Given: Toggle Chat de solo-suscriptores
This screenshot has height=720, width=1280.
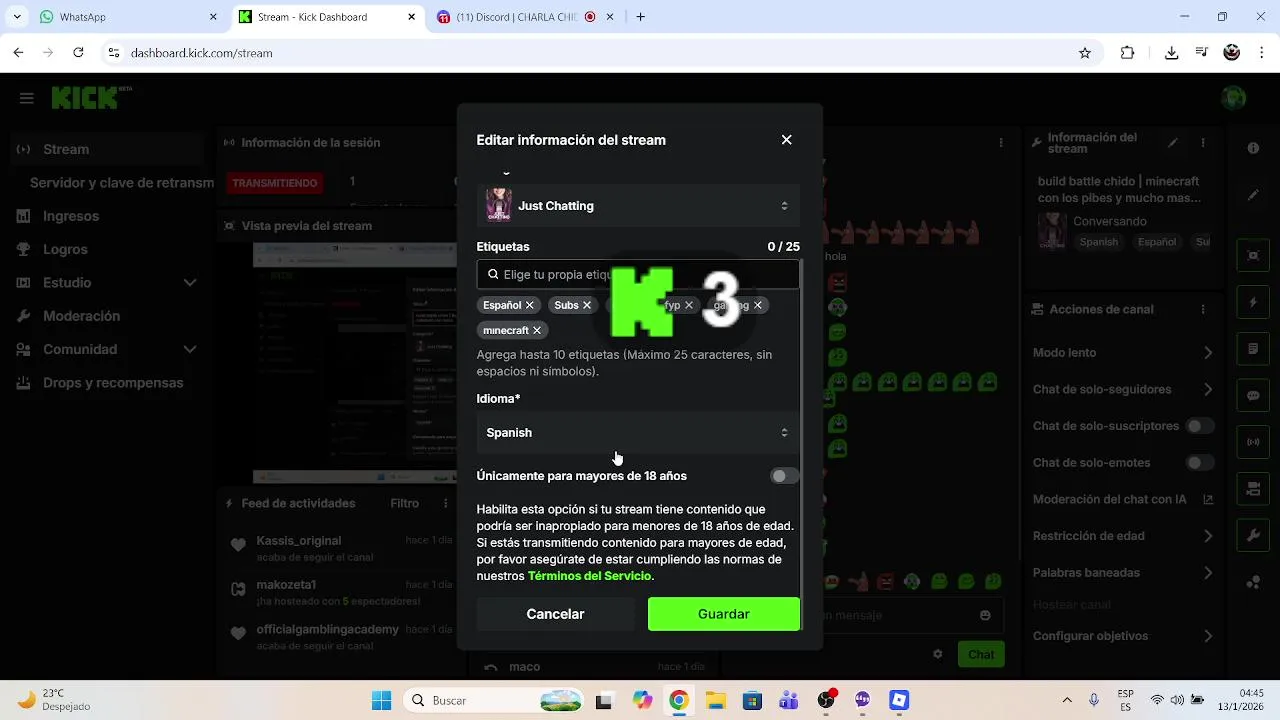Looking at the screenshot, I should click(1200, 426).
